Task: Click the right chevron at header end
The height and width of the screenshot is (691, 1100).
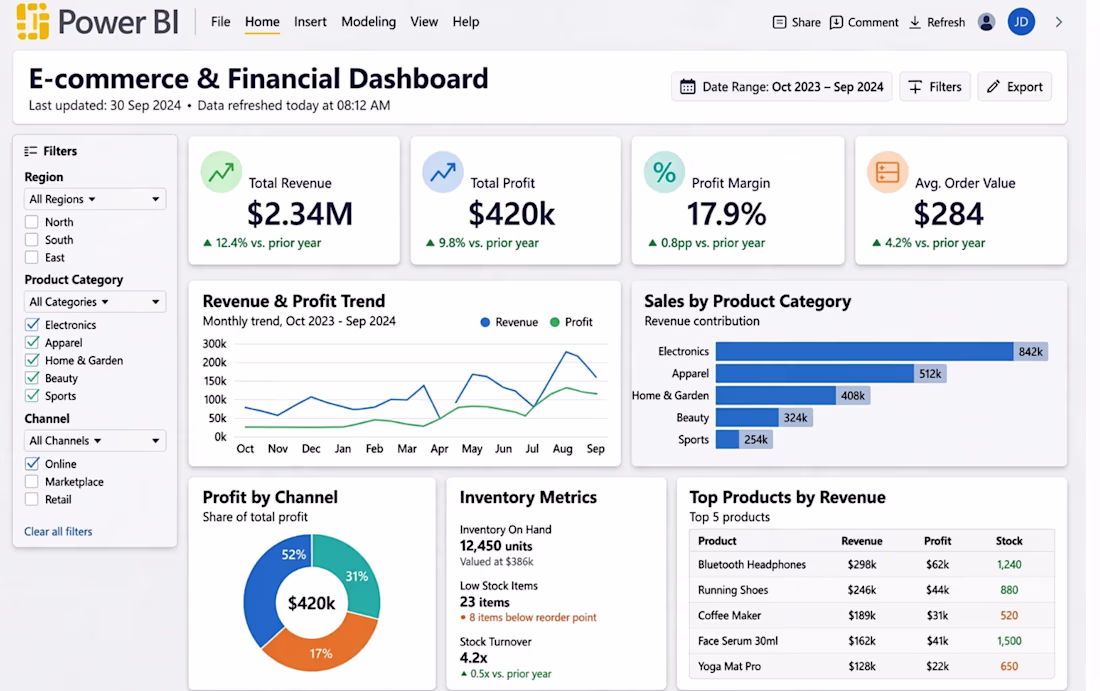Action: 1059,22
